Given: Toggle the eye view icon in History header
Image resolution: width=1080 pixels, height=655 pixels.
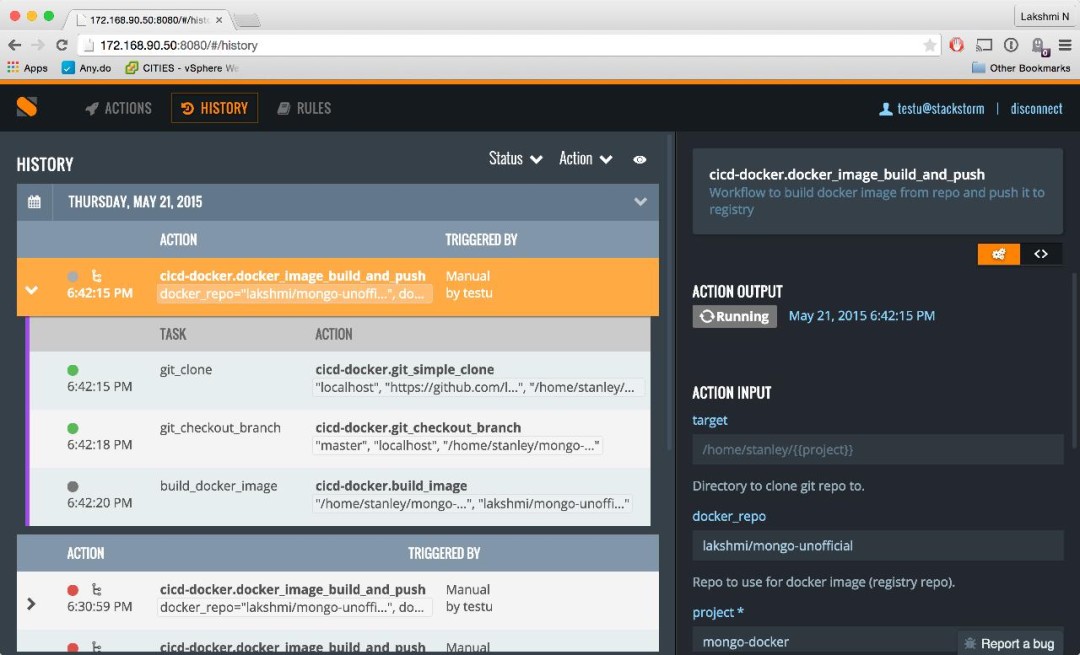Looking at the screenshot, I should [640, 160].
